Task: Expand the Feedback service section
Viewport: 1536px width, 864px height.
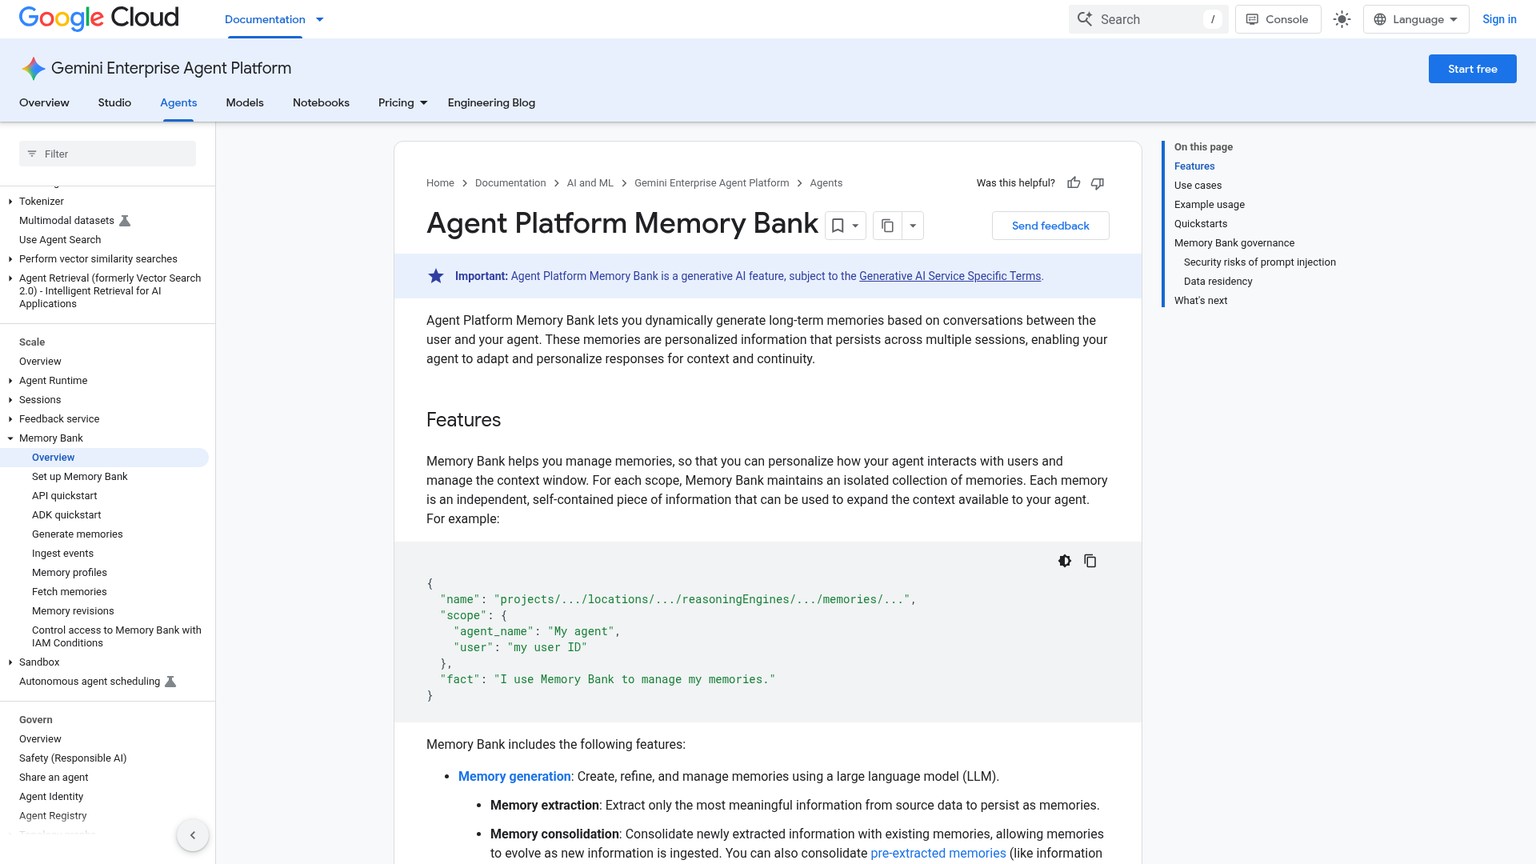Action: click(x=10, y=419)
